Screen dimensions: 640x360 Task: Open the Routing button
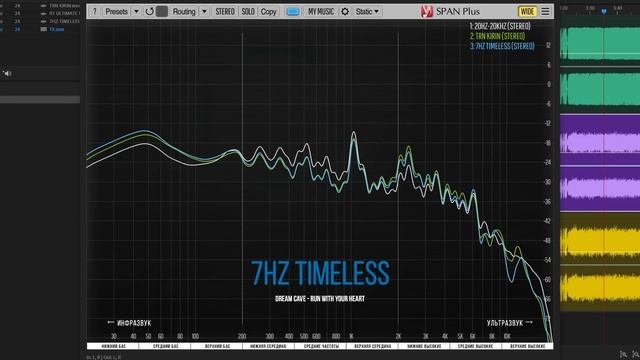click(184, 11)
